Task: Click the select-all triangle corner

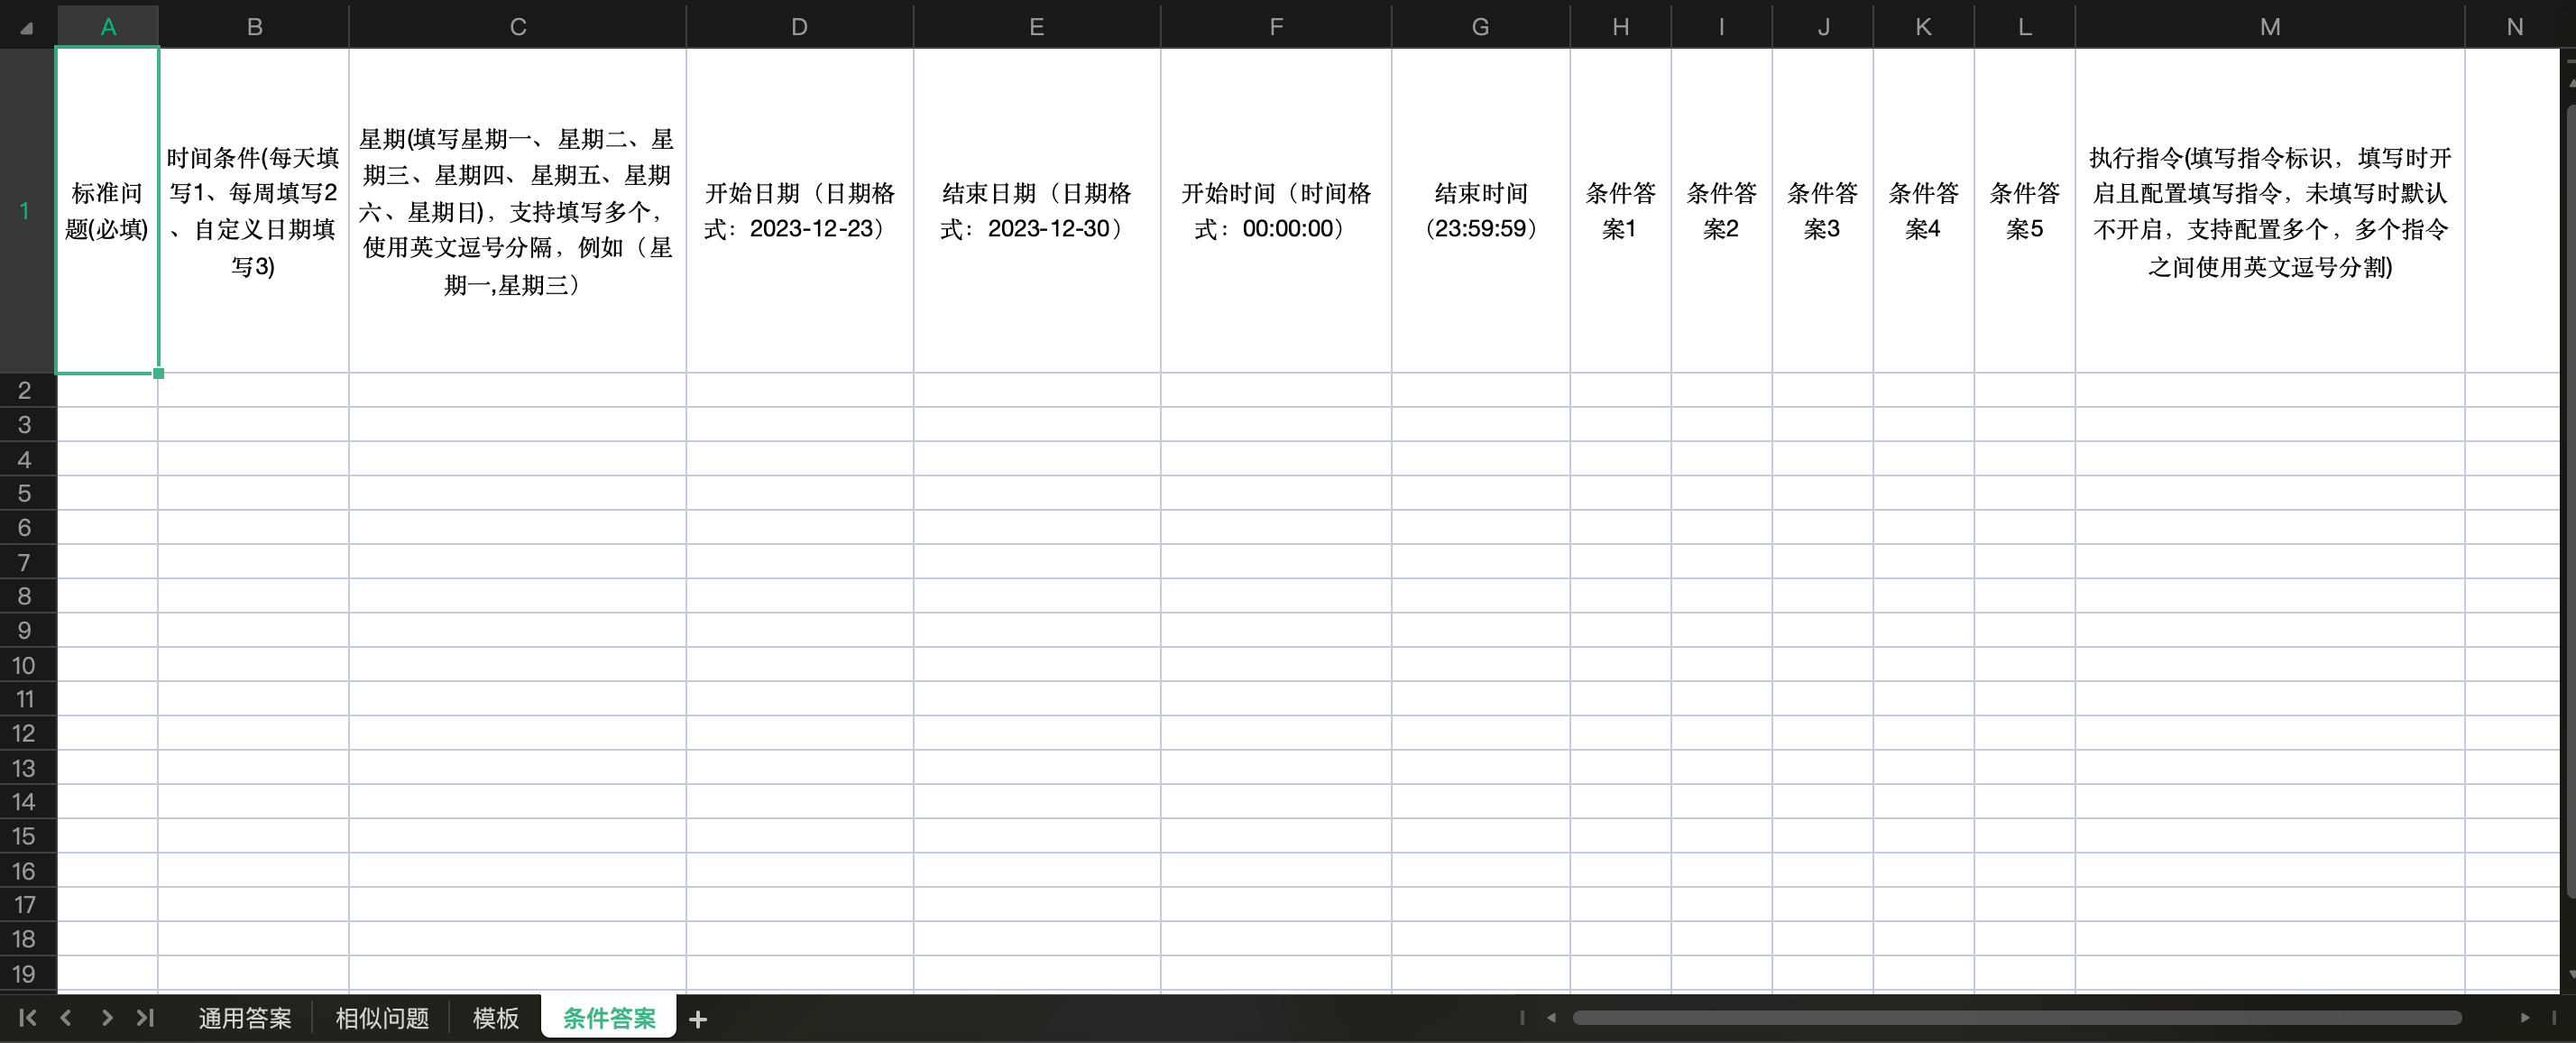Action: click(27, 26)
